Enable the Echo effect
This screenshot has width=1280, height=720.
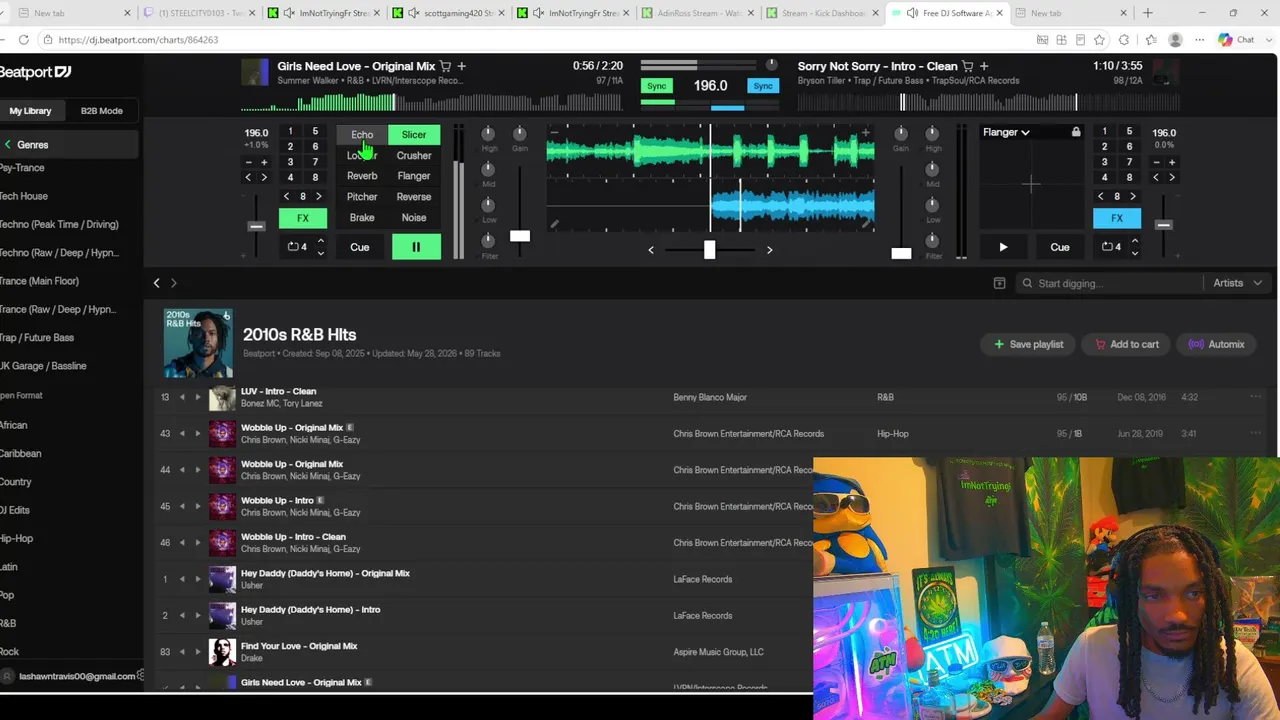pyautogui.click(x=362, y=134)
